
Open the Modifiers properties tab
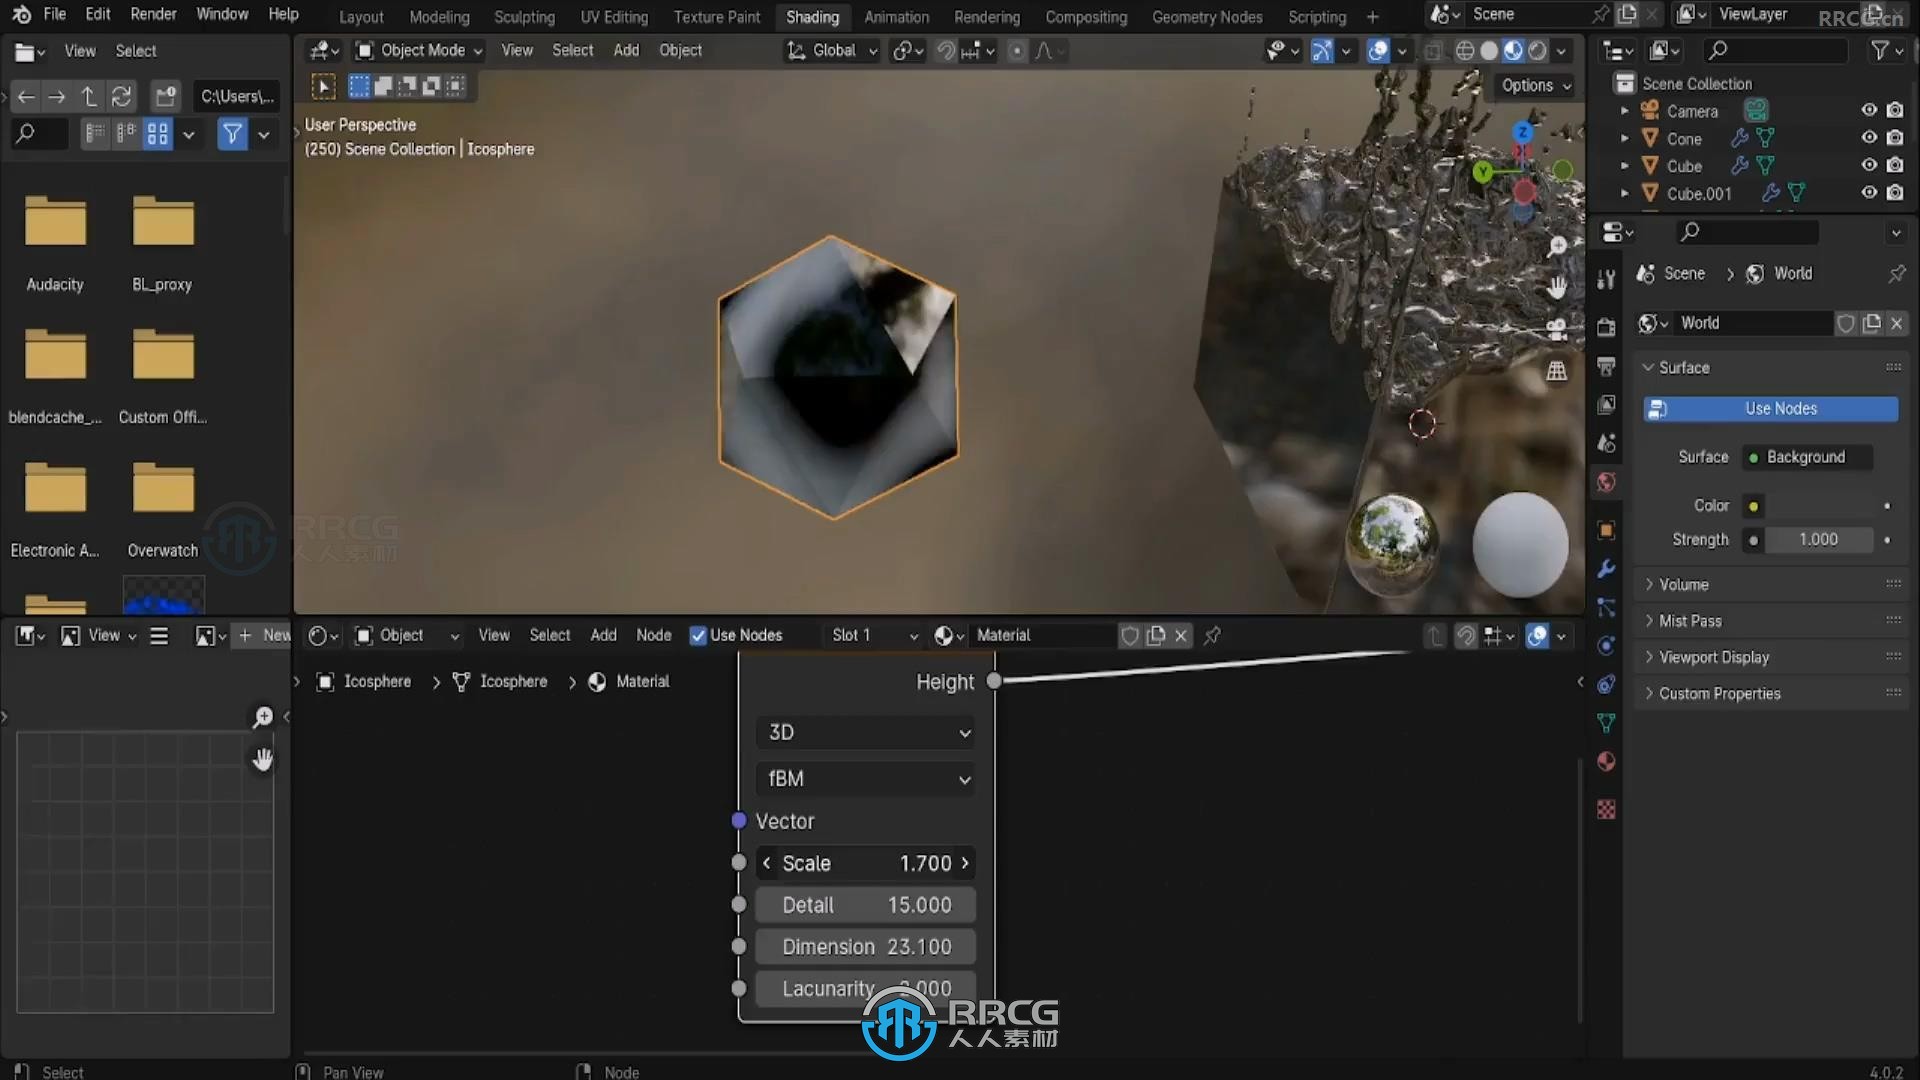(x=1606, y=569)
